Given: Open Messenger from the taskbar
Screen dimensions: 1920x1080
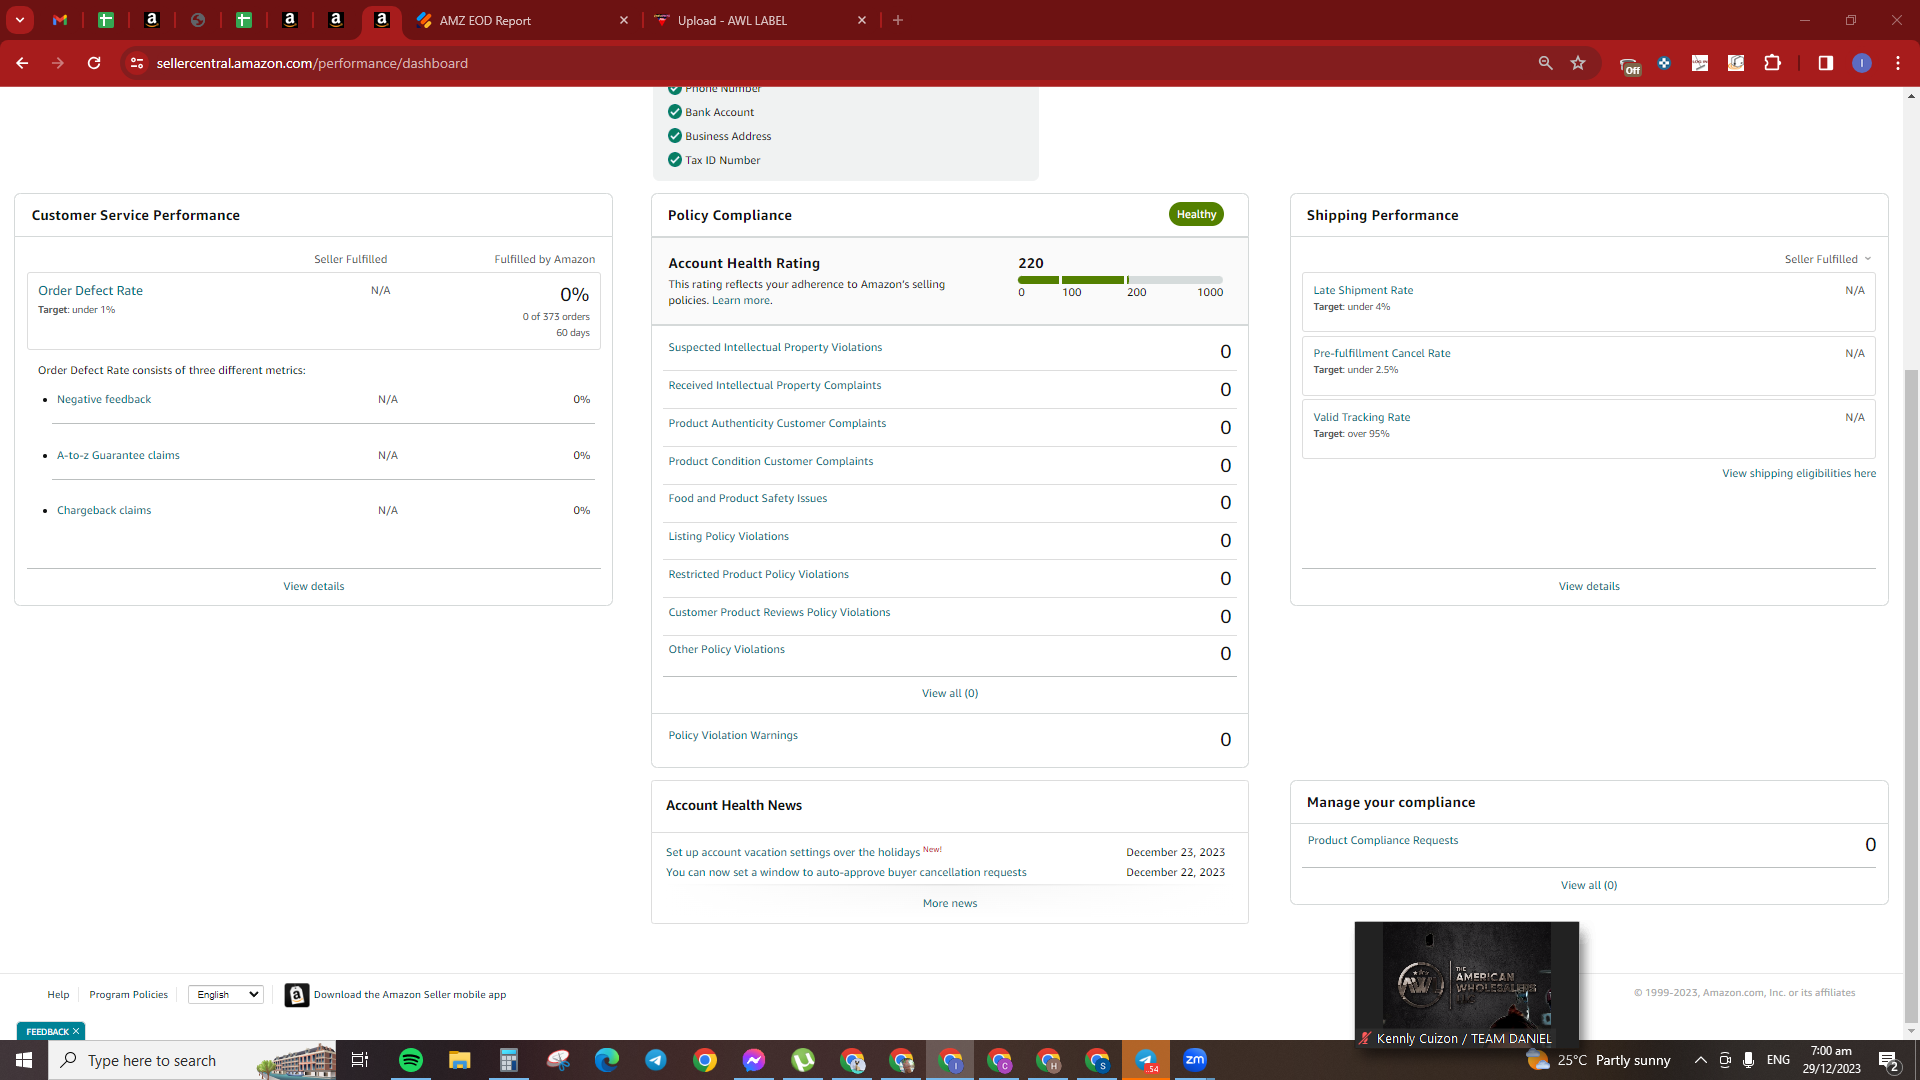Looking at the screenshot, I should click(754, 1060).
